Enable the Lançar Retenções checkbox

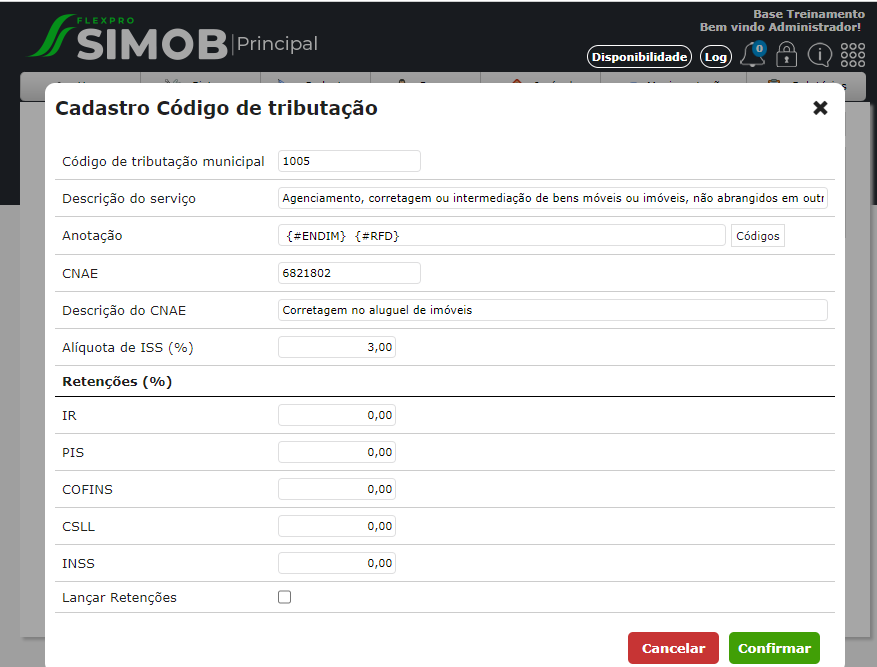coord(285,597)
